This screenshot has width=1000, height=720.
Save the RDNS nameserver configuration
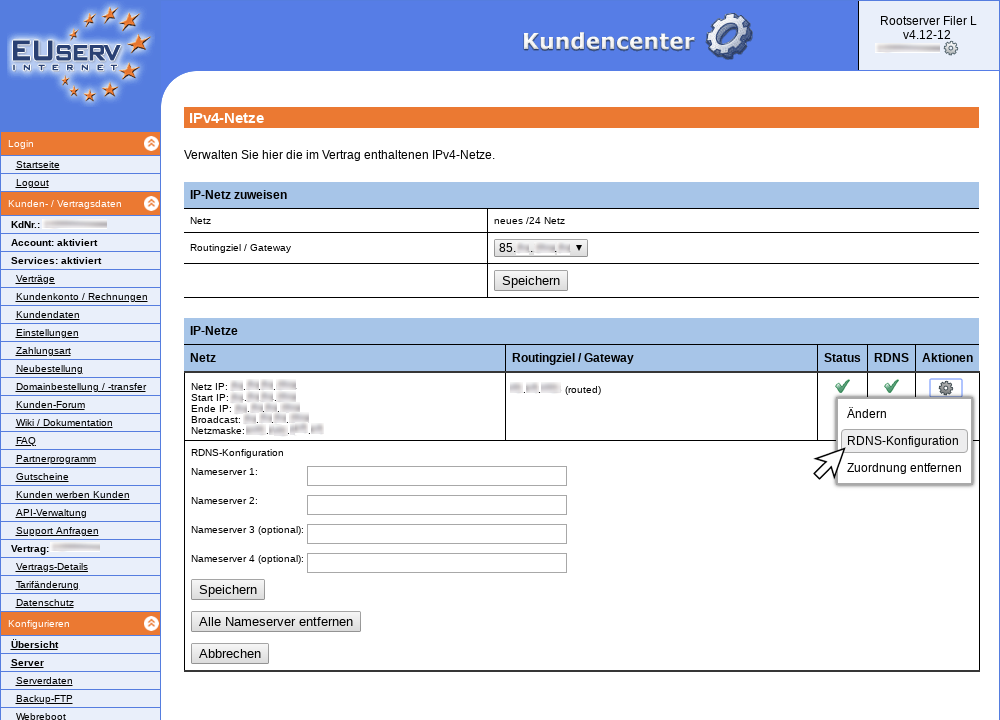pos(228,590)
